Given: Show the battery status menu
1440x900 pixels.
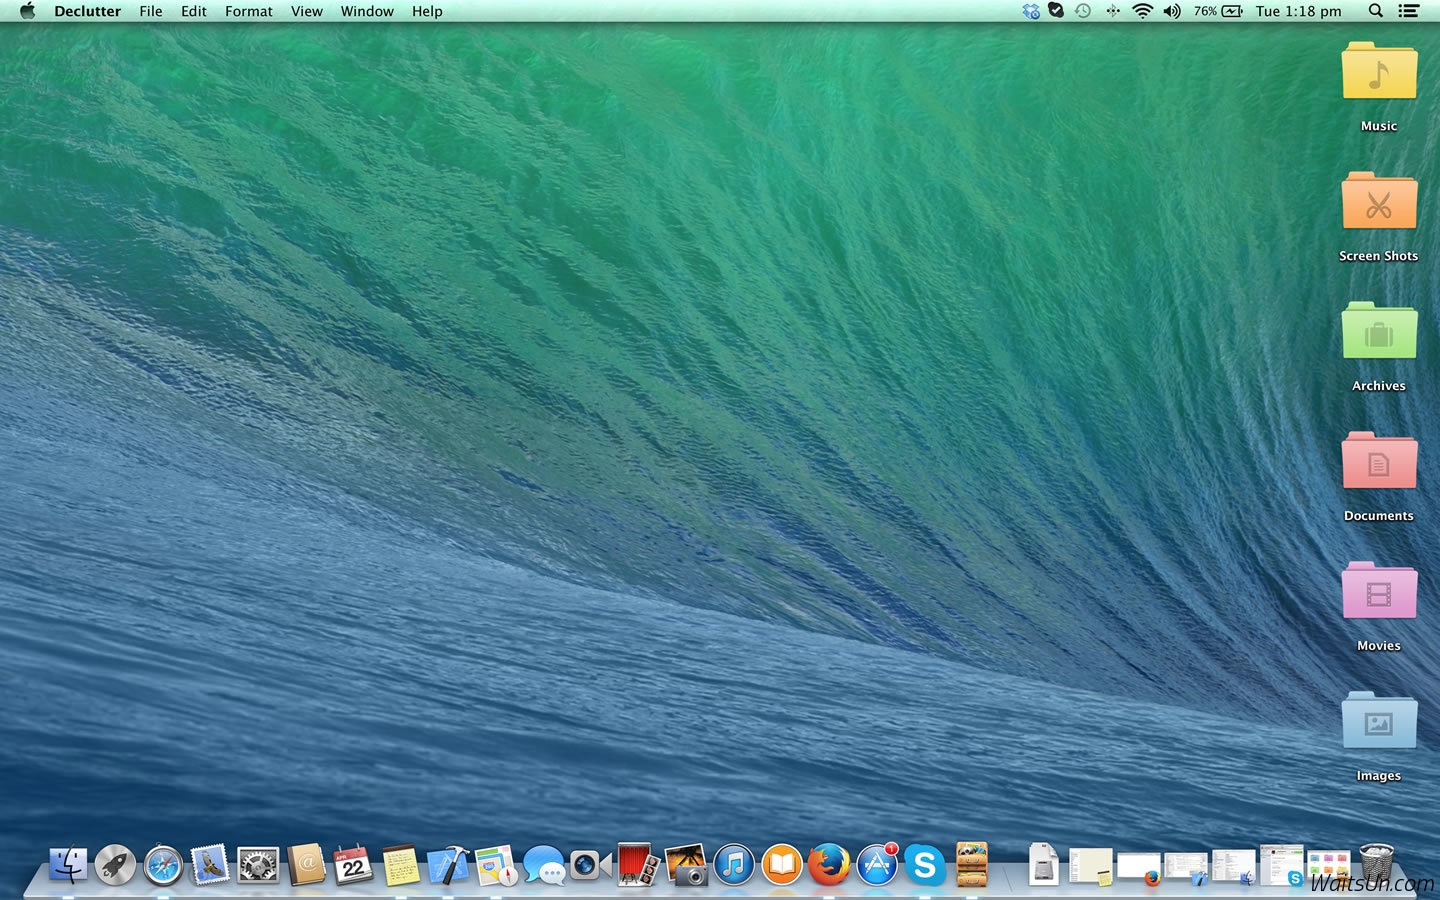Looking at the screenshot, I should click(x=1219, y=11).
